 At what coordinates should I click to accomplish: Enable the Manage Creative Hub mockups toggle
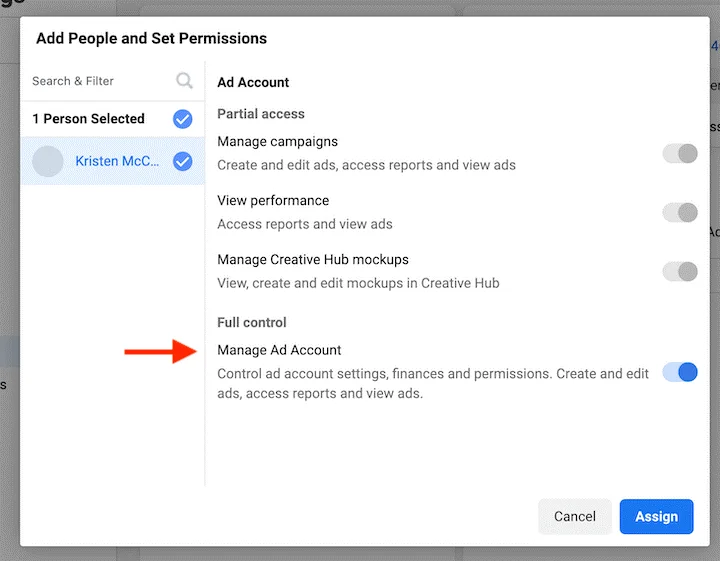click(680, 271)
